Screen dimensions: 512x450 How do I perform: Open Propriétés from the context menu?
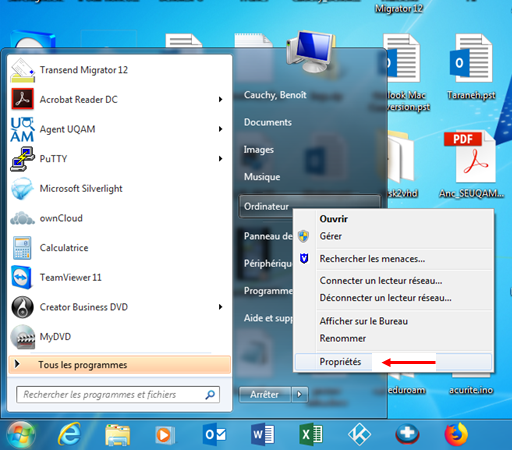pos(393,362)
